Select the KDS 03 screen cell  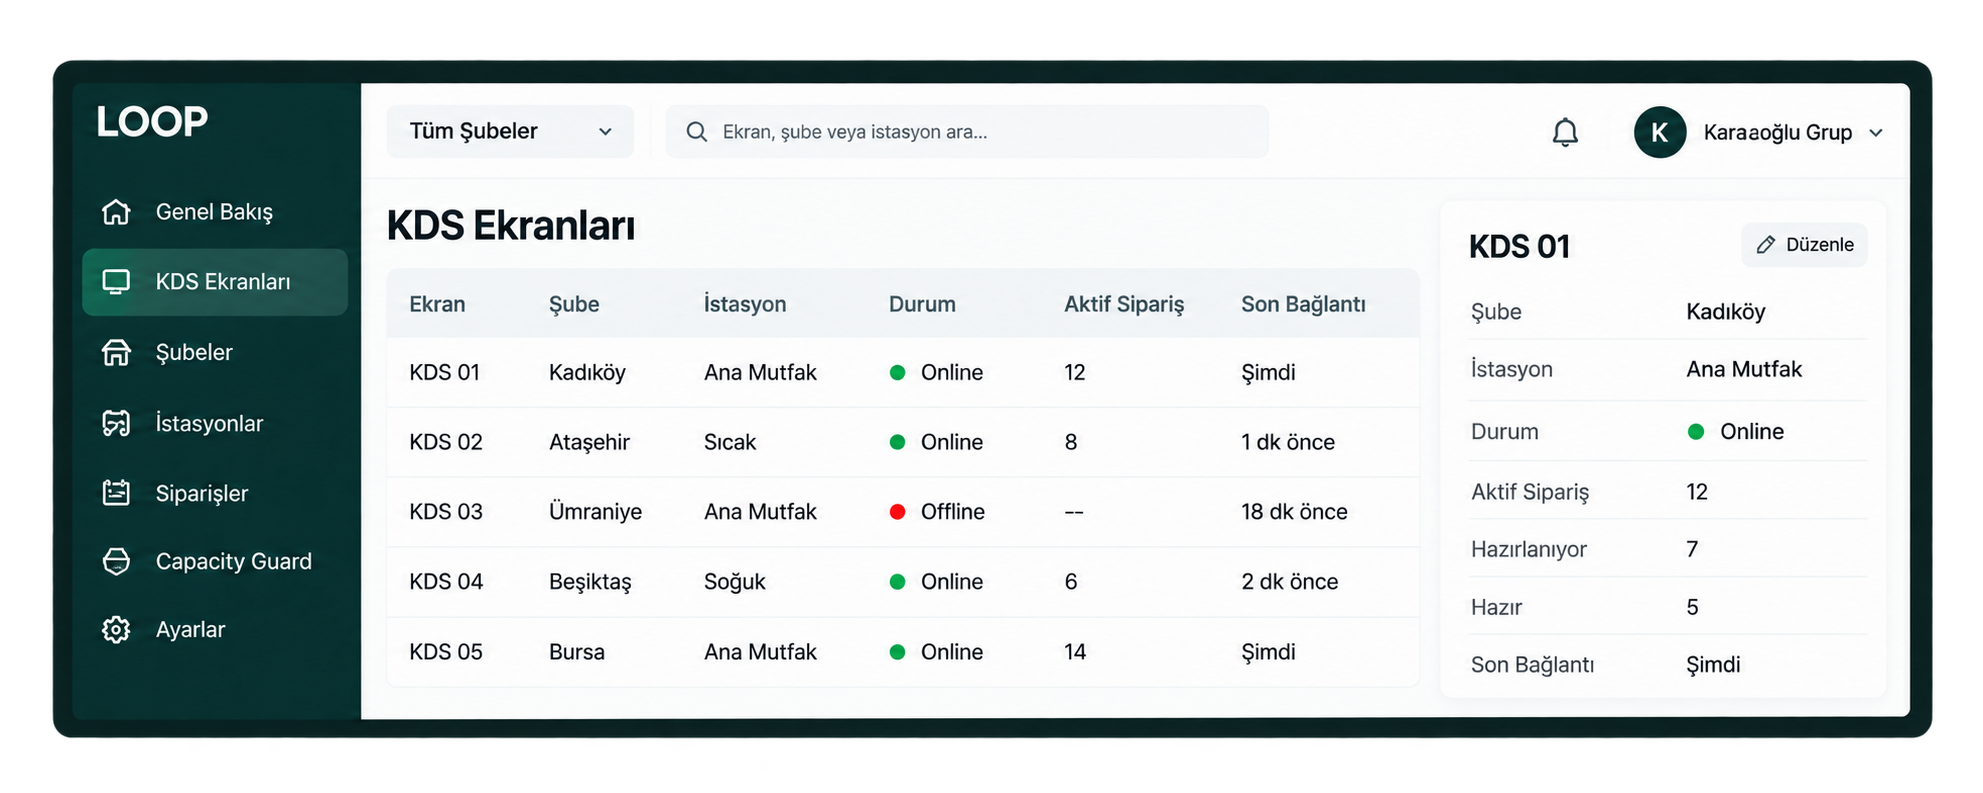446,512
